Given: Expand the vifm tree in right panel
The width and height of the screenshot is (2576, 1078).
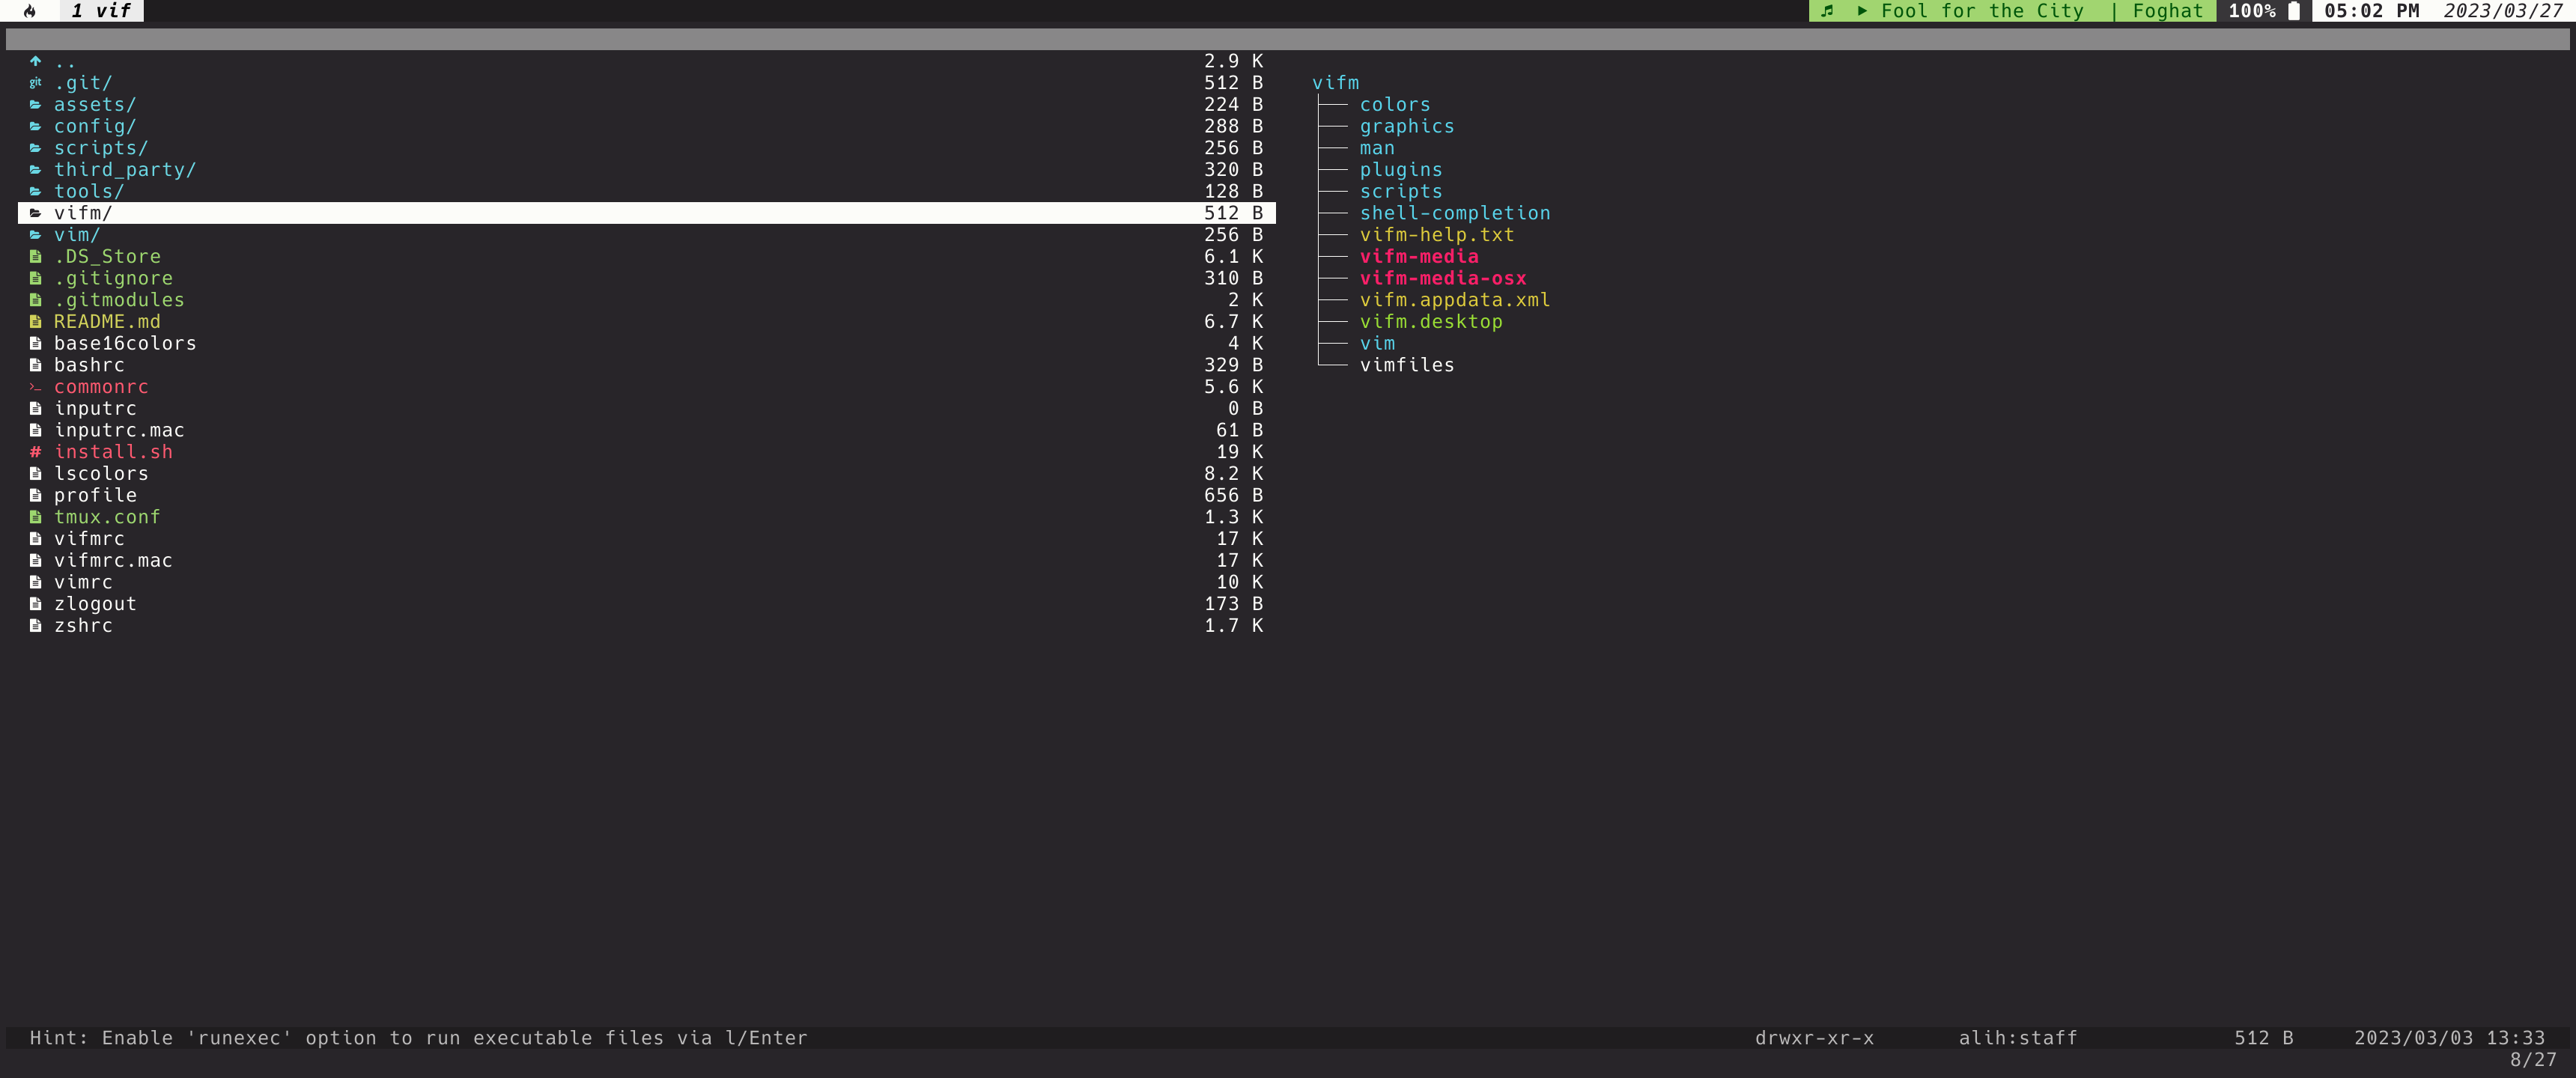Looking at the screenshot, I should (x=1336, y=82).
